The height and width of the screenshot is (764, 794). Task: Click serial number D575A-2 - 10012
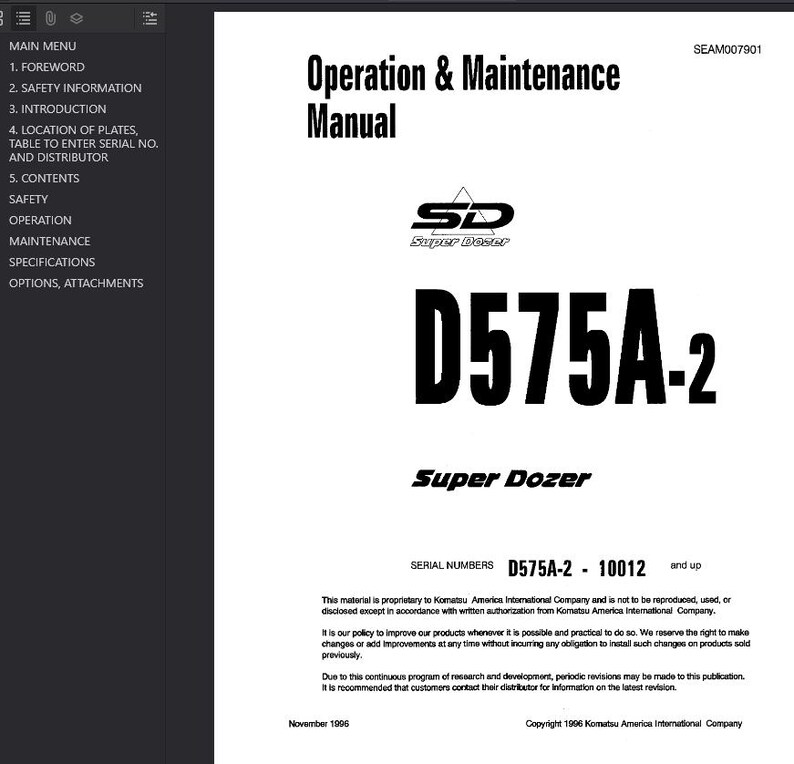(x=577, y=568)
